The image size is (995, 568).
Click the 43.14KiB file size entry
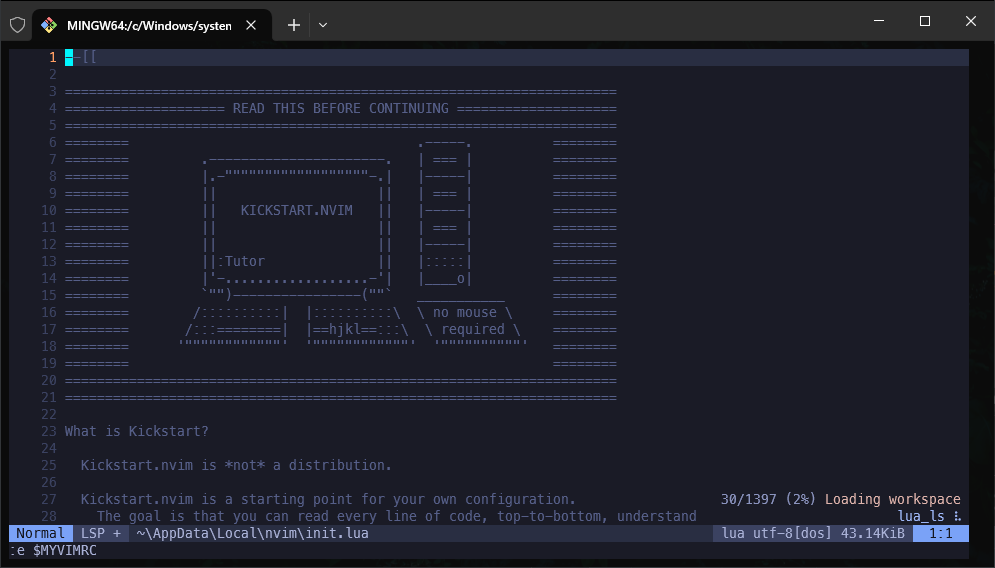pos(873,533)
